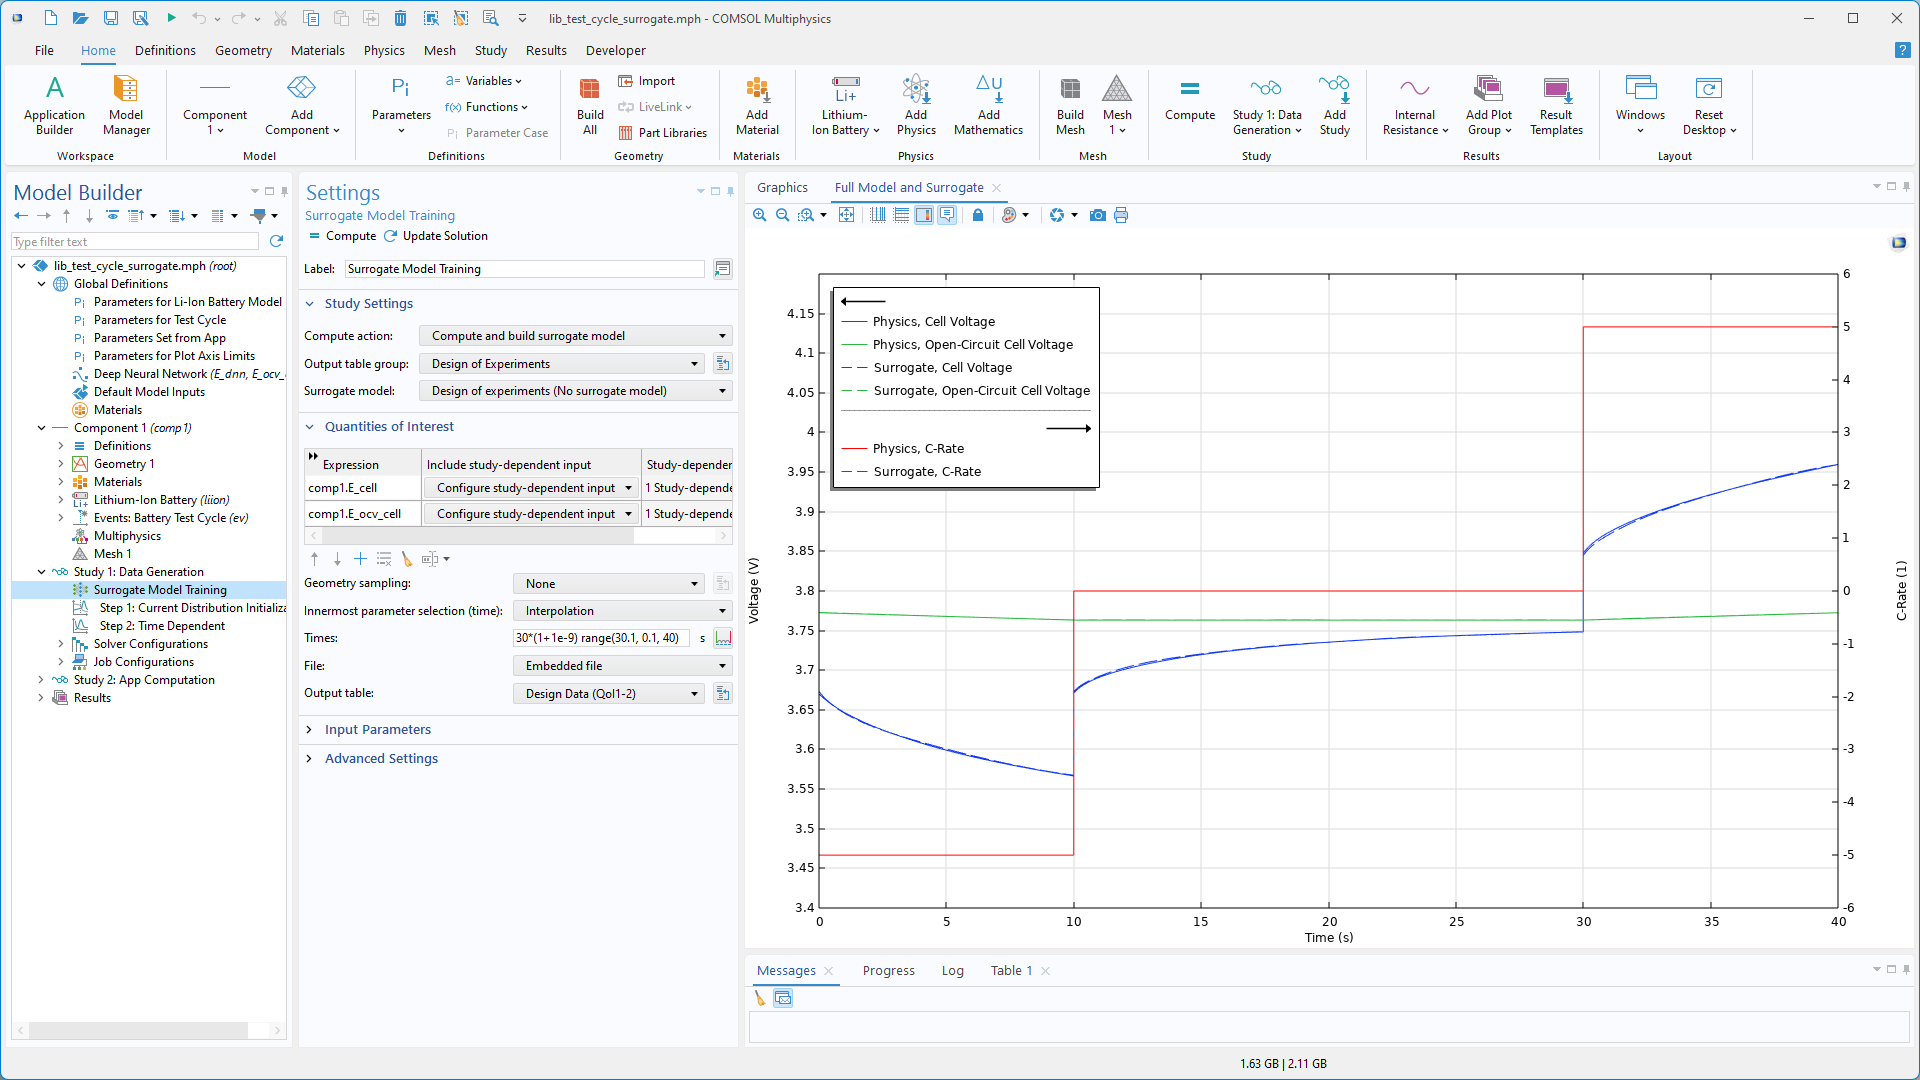Toggle y-axis grid lines in plot toolbar
This screenshot has width=1920, height=1080.
pos(901,215)
